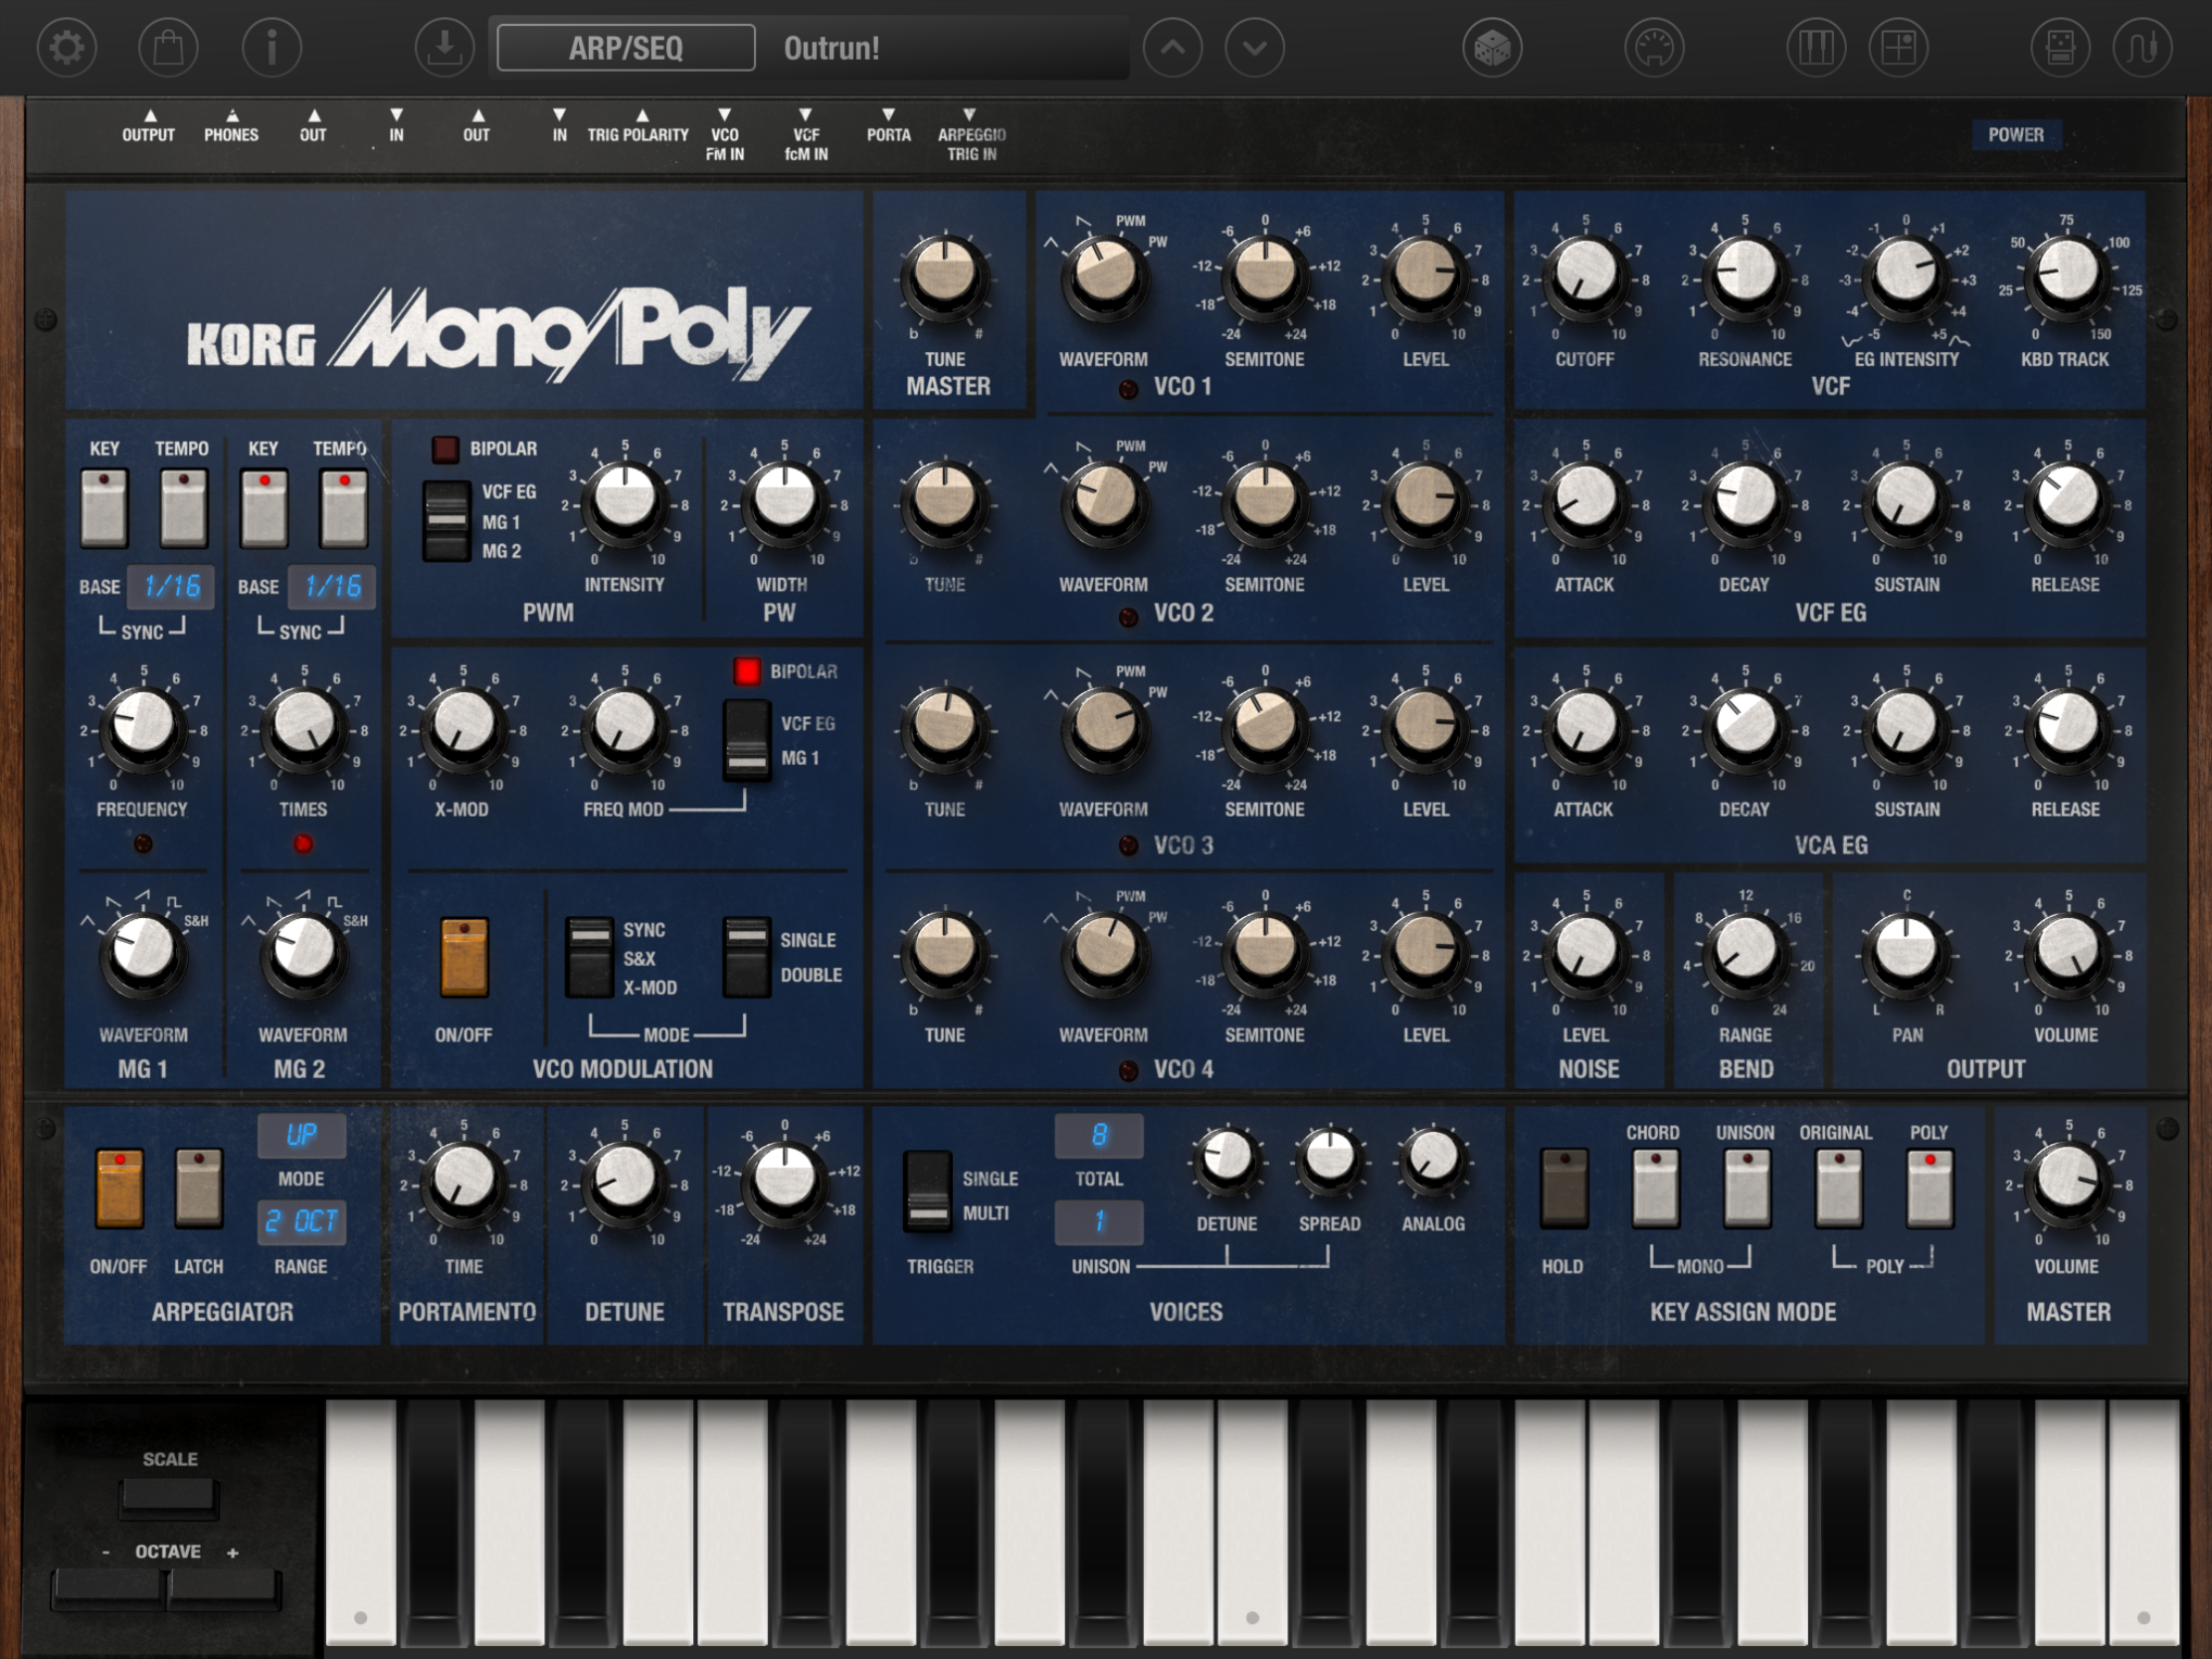Click the VCF CUTOFF knob

pyautogui.click(x=1585, y=272)
